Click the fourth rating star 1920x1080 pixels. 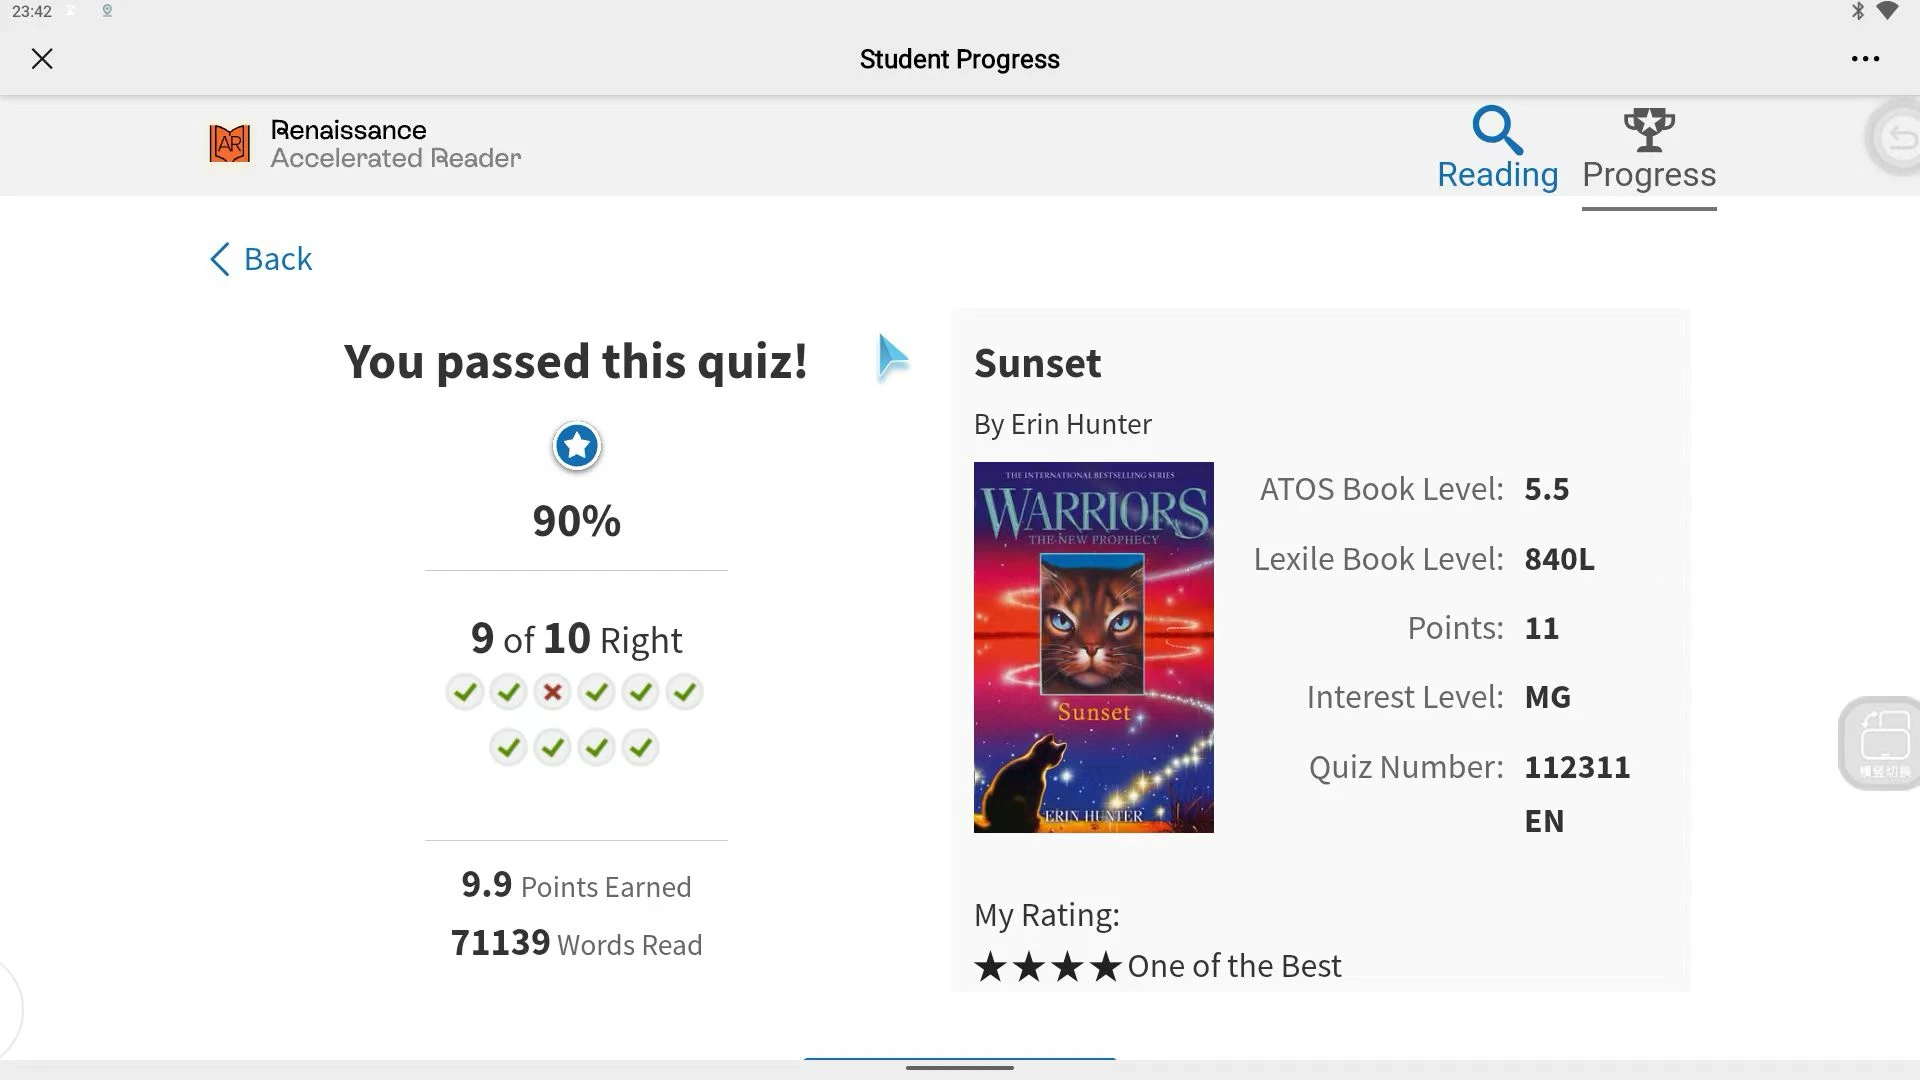click(1105, 967)
